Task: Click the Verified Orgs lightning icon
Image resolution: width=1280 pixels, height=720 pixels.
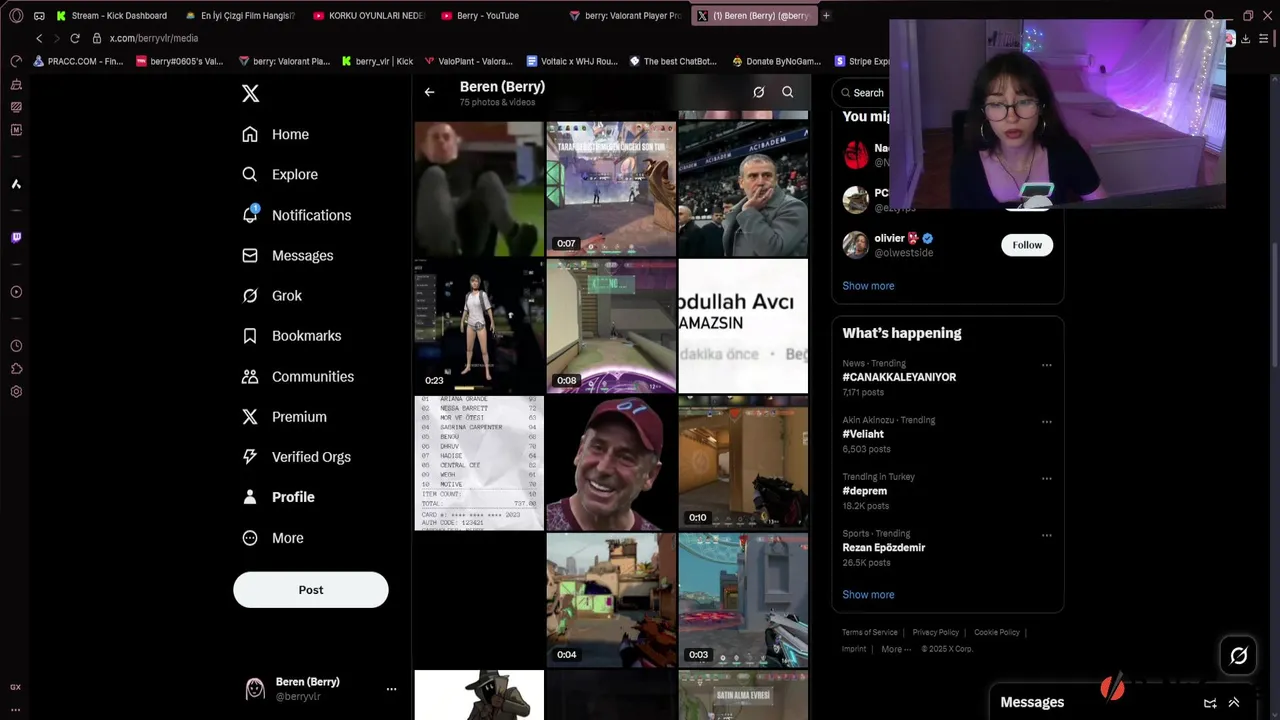Action: (250, 457)
